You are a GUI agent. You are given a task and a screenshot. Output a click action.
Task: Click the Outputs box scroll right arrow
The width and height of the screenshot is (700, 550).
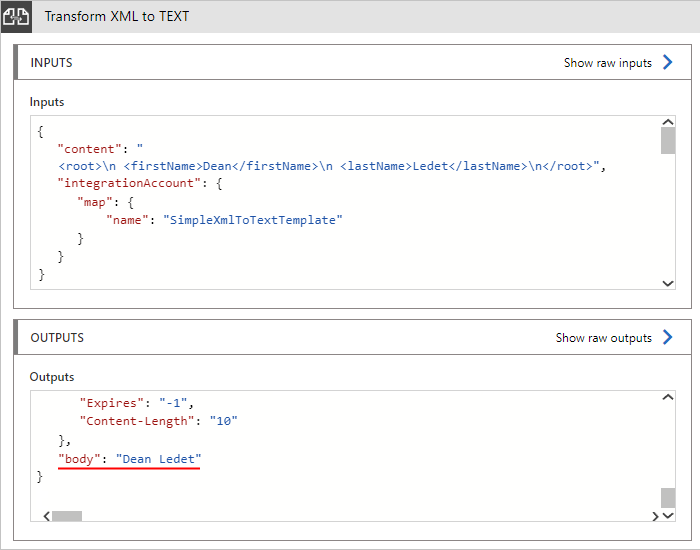pyautogui.click(x=655, y=516)
